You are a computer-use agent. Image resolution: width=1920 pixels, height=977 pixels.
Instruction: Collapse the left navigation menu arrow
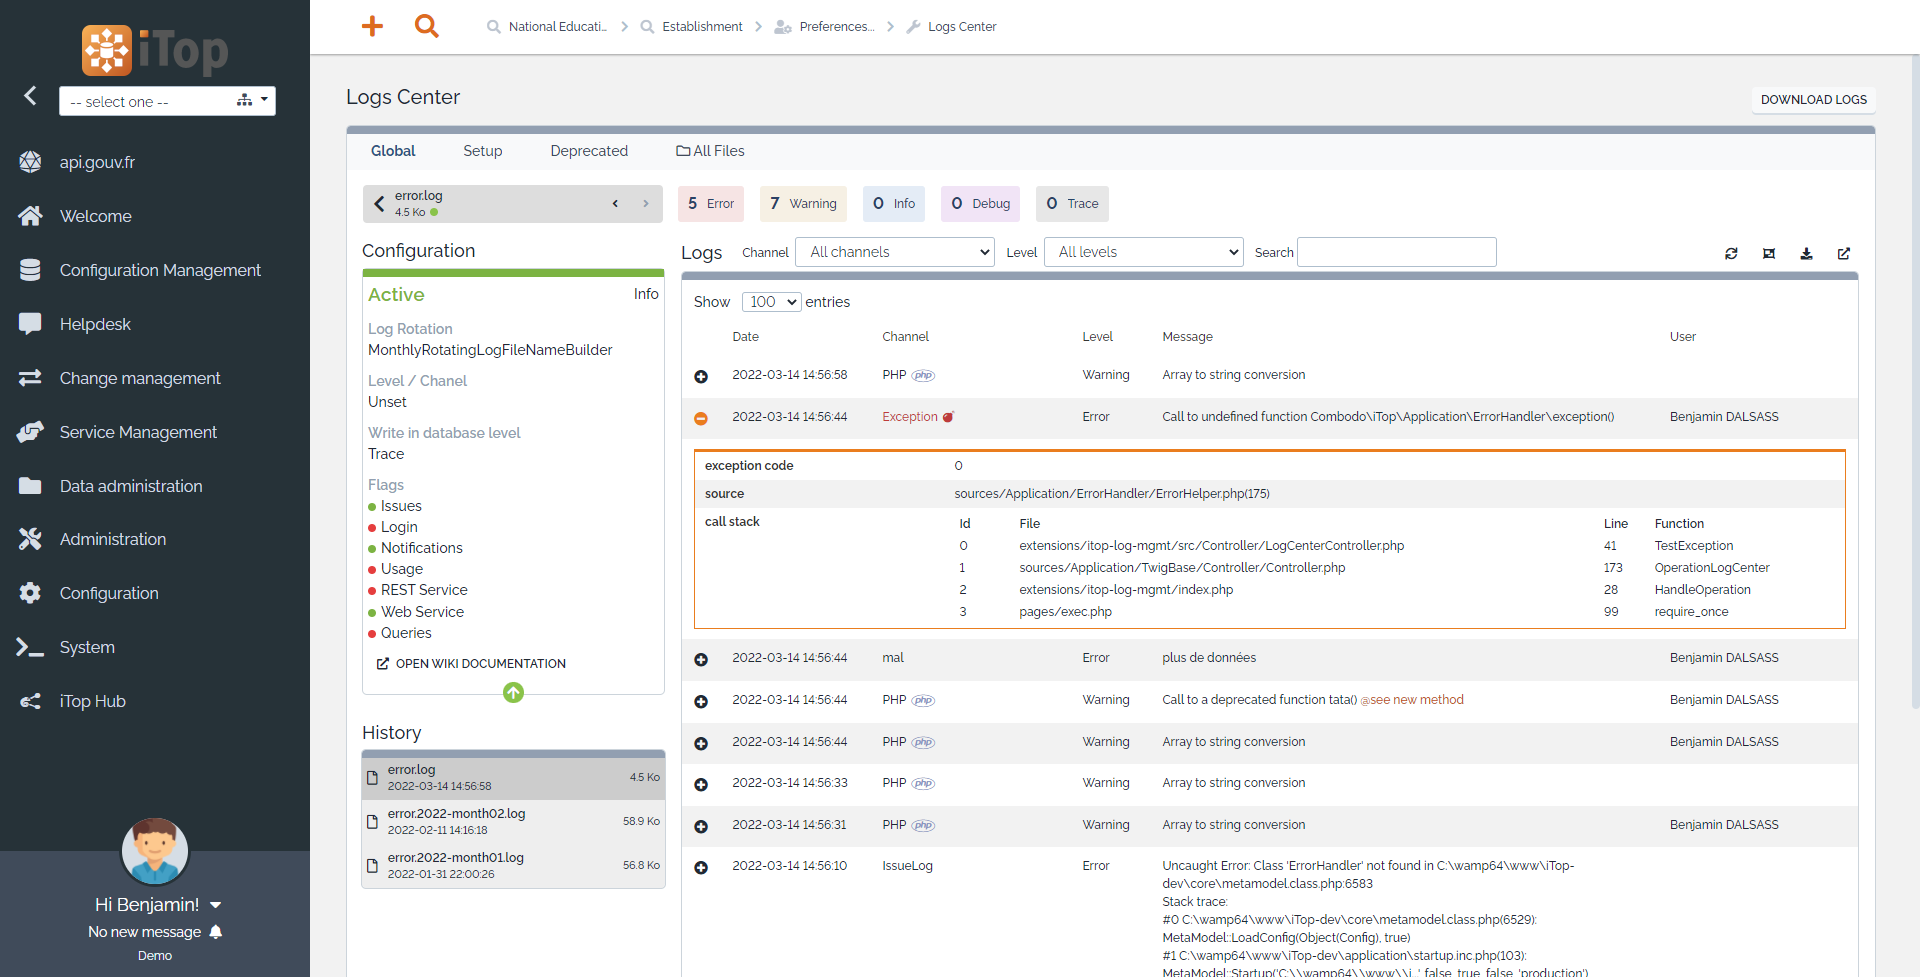(x=30, y=96)
